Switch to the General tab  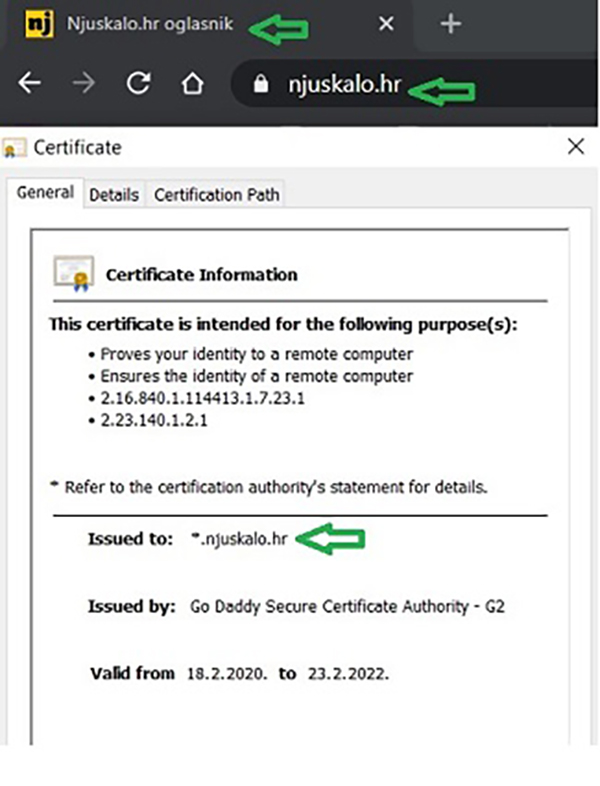(x=45, y=192)
